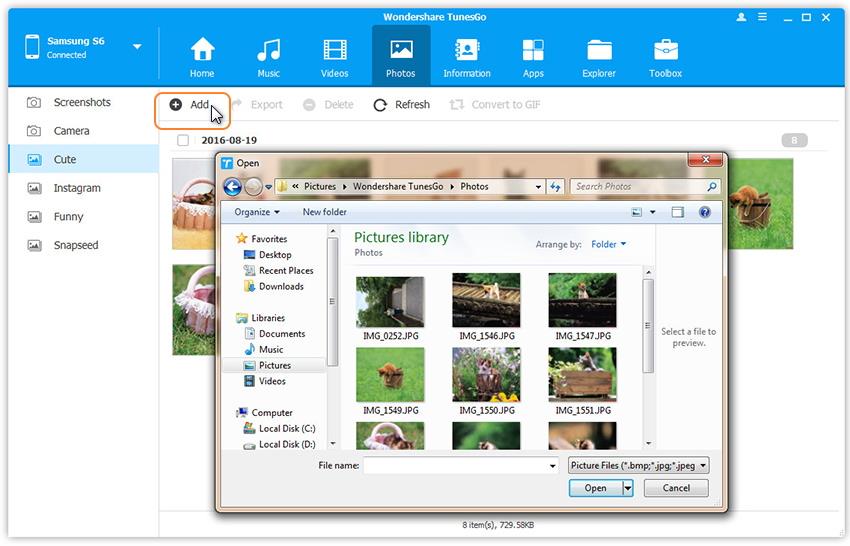This screenshot has height=546, width=850.
Task: Tick the 2016-08-19 date checkbox
Action: tap(183, 141)
